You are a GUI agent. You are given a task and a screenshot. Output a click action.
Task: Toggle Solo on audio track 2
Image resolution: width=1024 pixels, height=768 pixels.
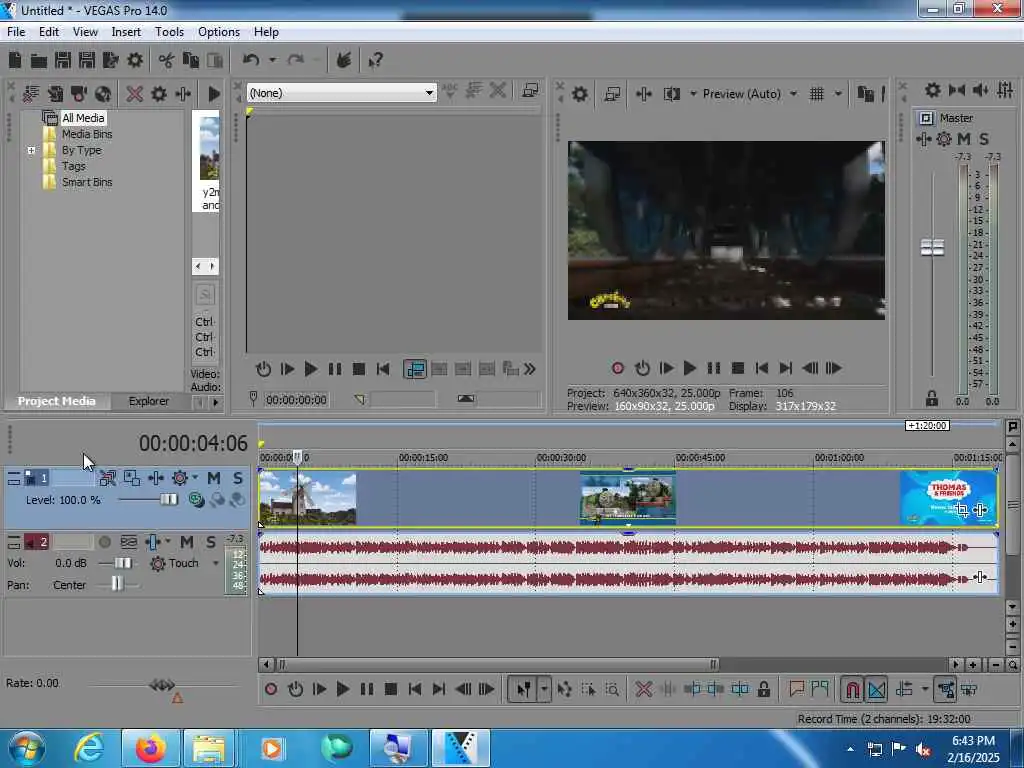pos(210,542)
